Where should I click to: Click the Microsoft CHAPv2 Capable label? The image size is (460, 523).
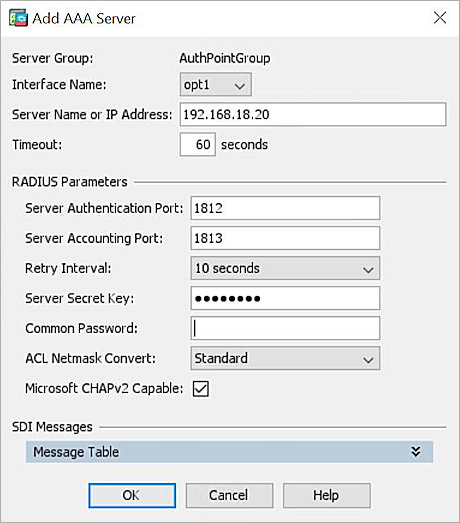[104, 389]
